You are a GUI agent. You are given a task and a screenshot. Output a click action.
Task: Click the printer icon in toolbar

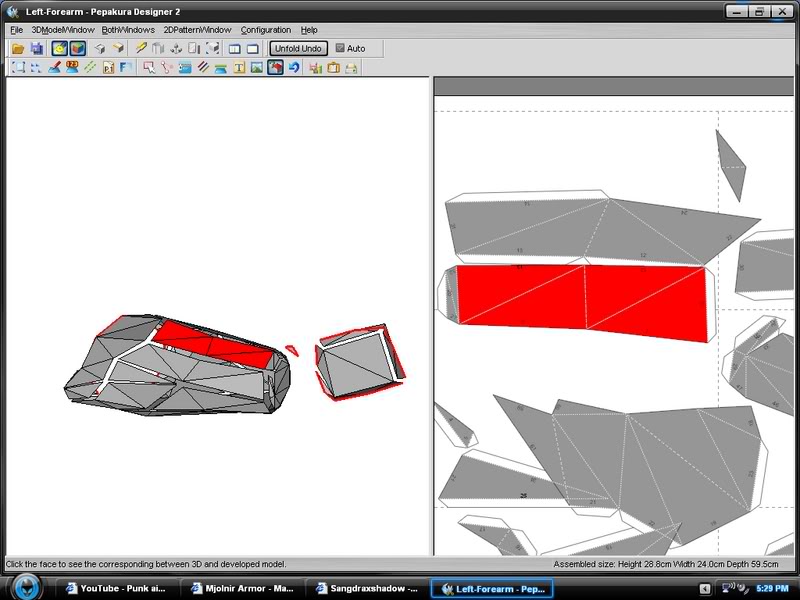(351, 67)
